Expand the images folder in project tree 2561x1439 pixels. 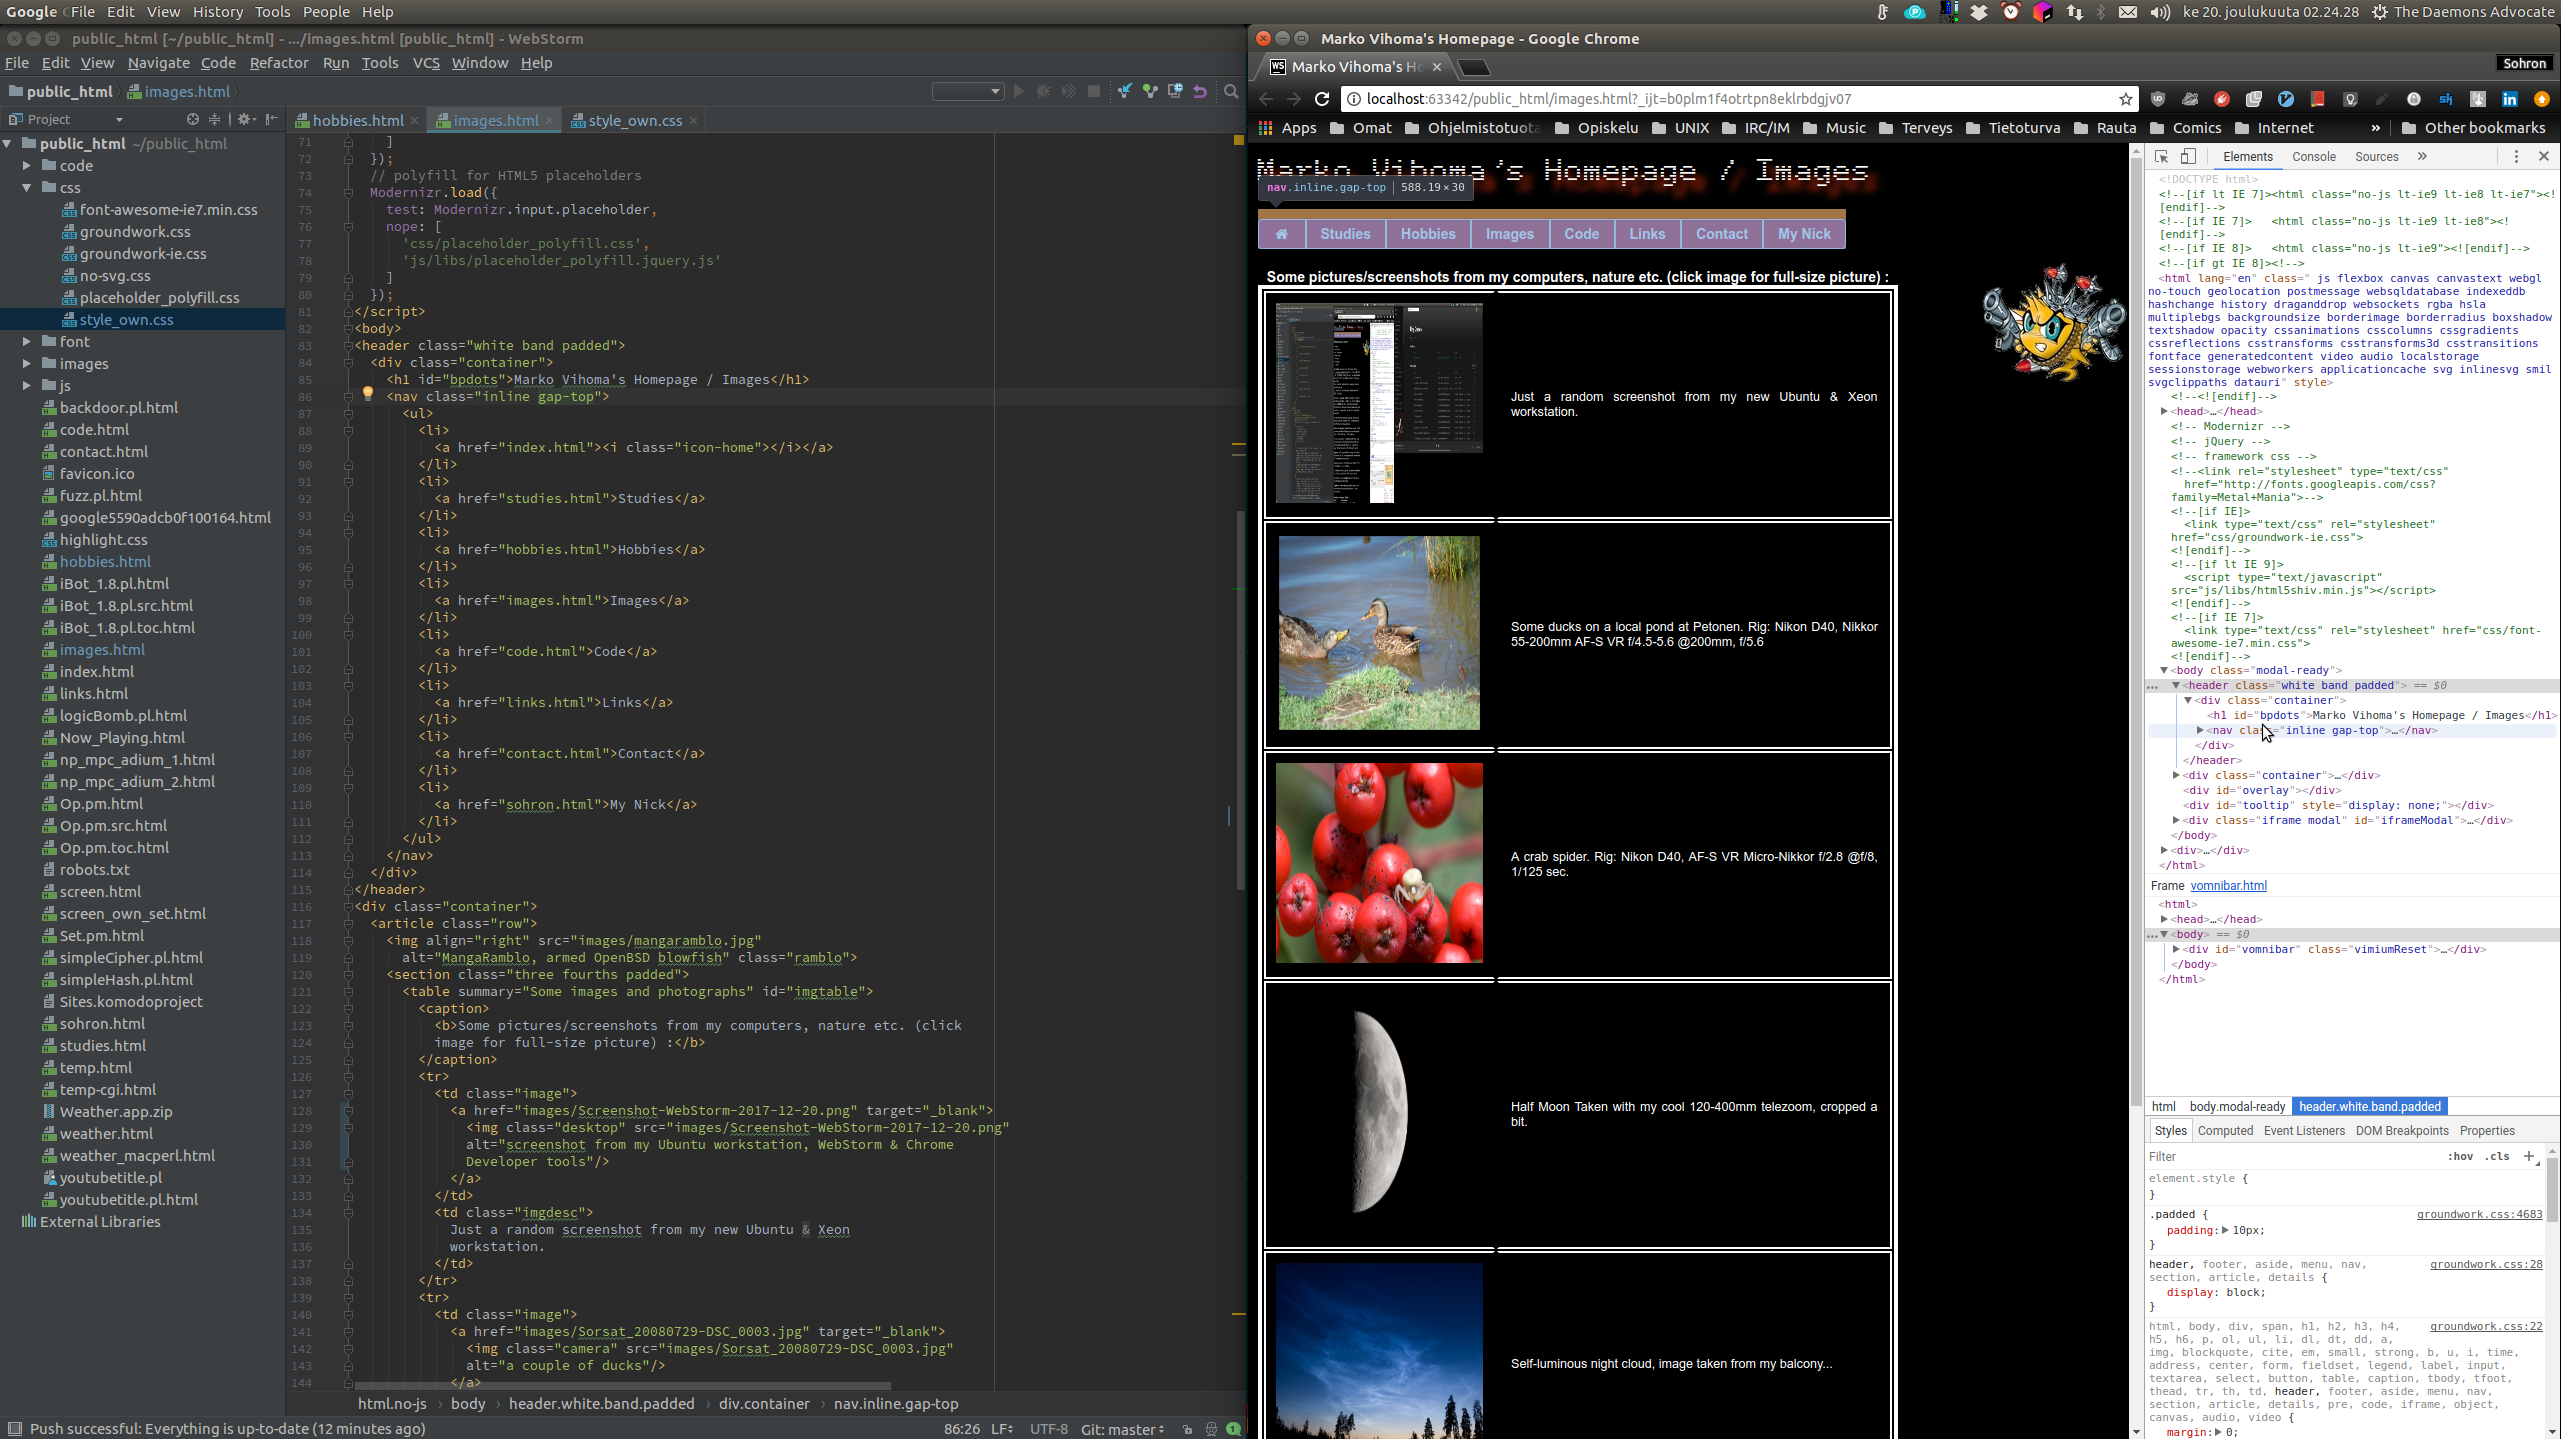26,363
